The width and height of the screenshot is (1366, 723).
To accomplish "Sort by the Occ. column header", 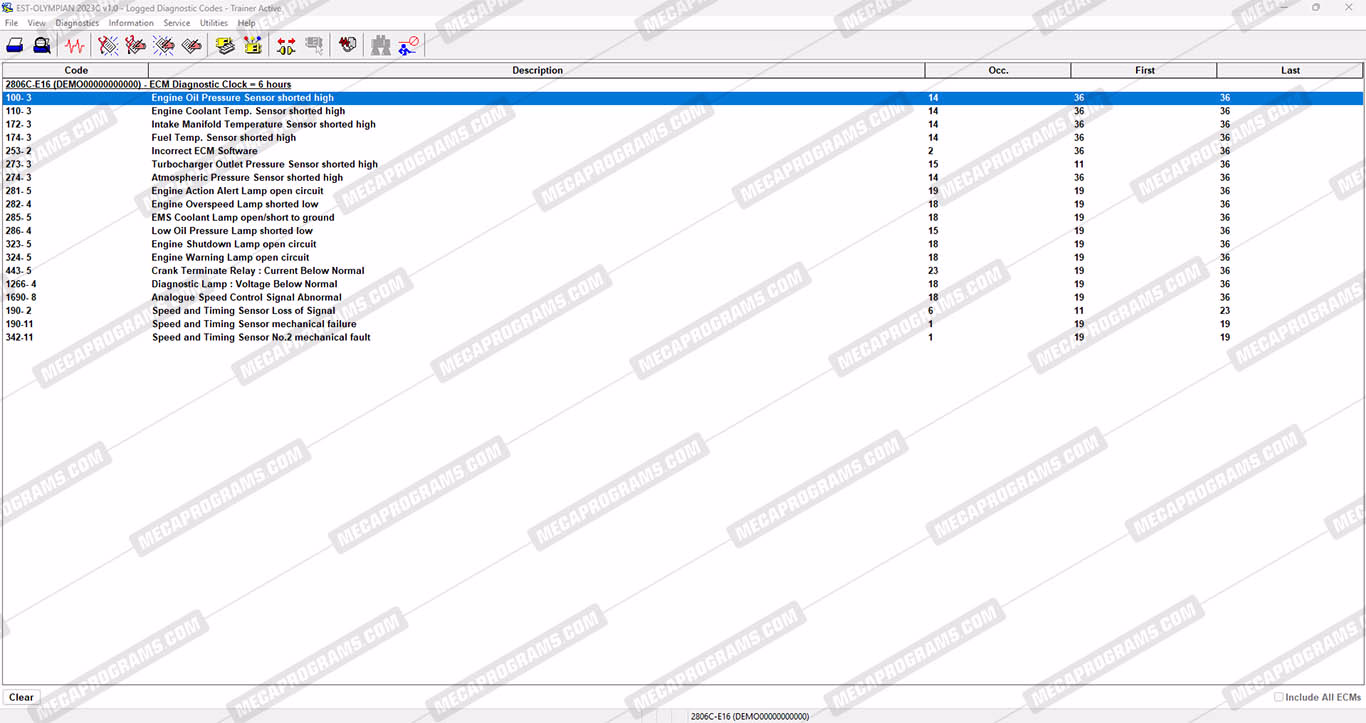I will click(x=998, y=70).
